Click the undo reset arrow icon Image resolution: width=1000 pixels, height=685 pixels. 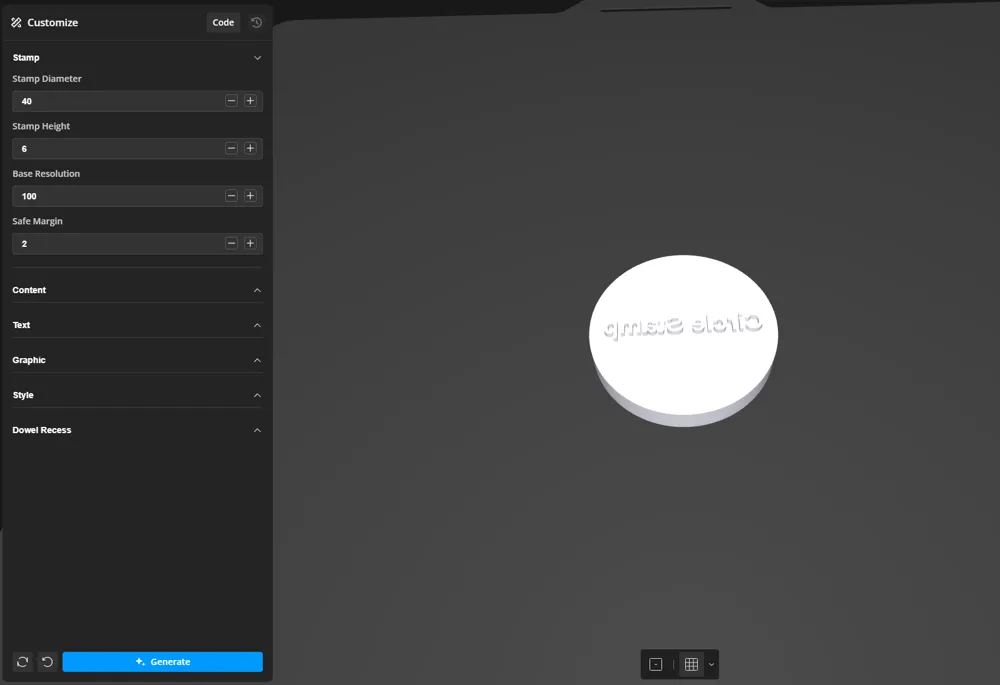(47, 661)
